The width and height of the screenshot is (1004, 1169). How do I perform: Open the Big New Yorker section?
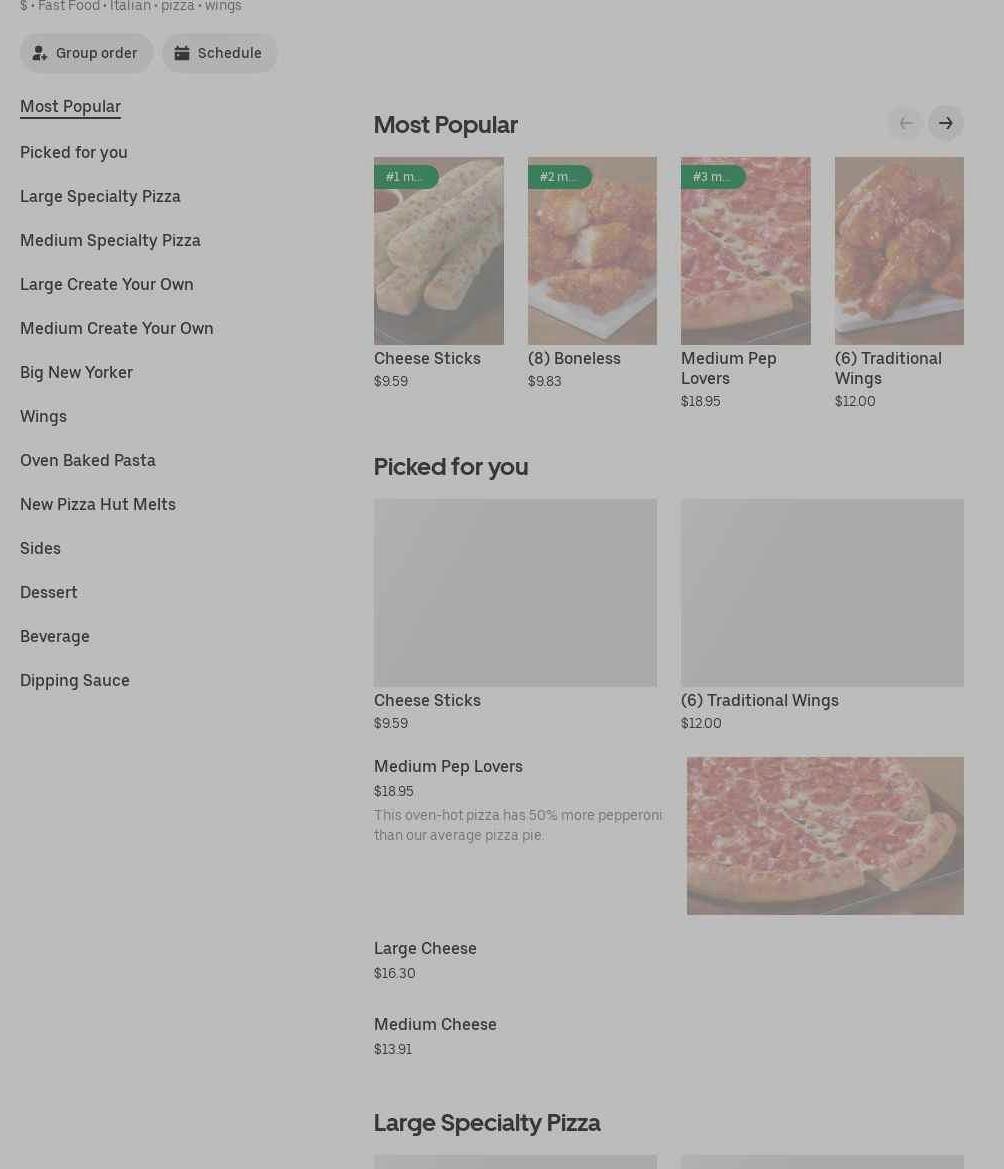pyautogui.click(x=76, y=372)
